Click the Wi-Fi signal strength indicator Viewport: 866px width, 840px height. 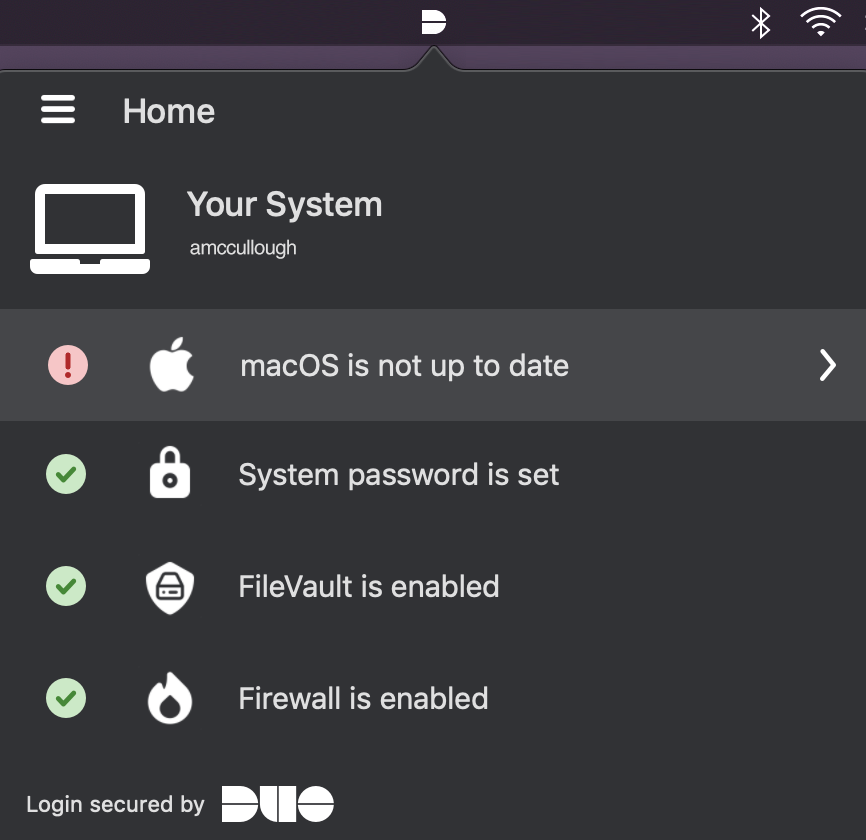coord(820,21)
